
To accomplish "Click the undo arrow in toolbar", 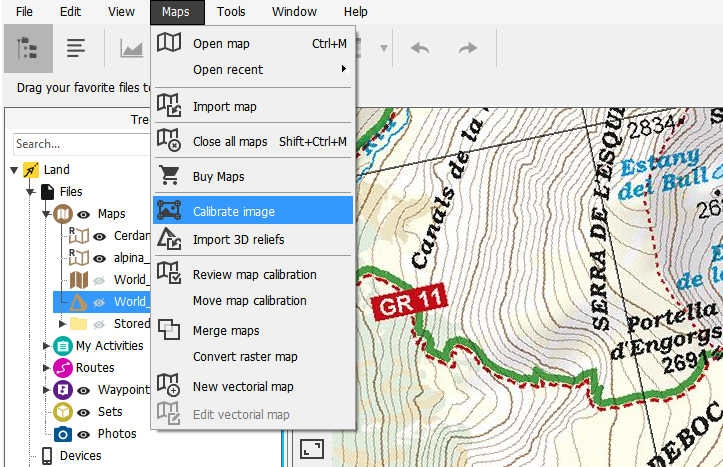I will pyautogui.click(x=420, y=48).
